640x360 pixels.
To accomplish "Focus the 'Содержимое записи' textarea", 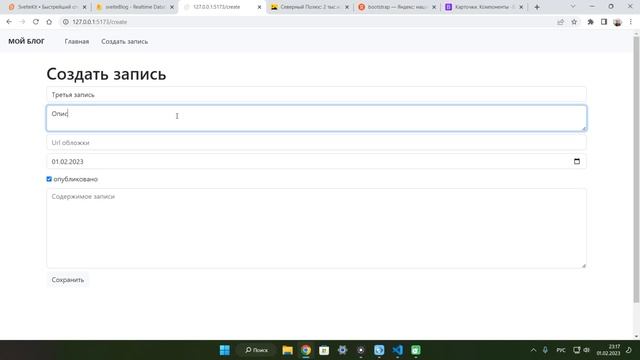I will tap(316, 228).
